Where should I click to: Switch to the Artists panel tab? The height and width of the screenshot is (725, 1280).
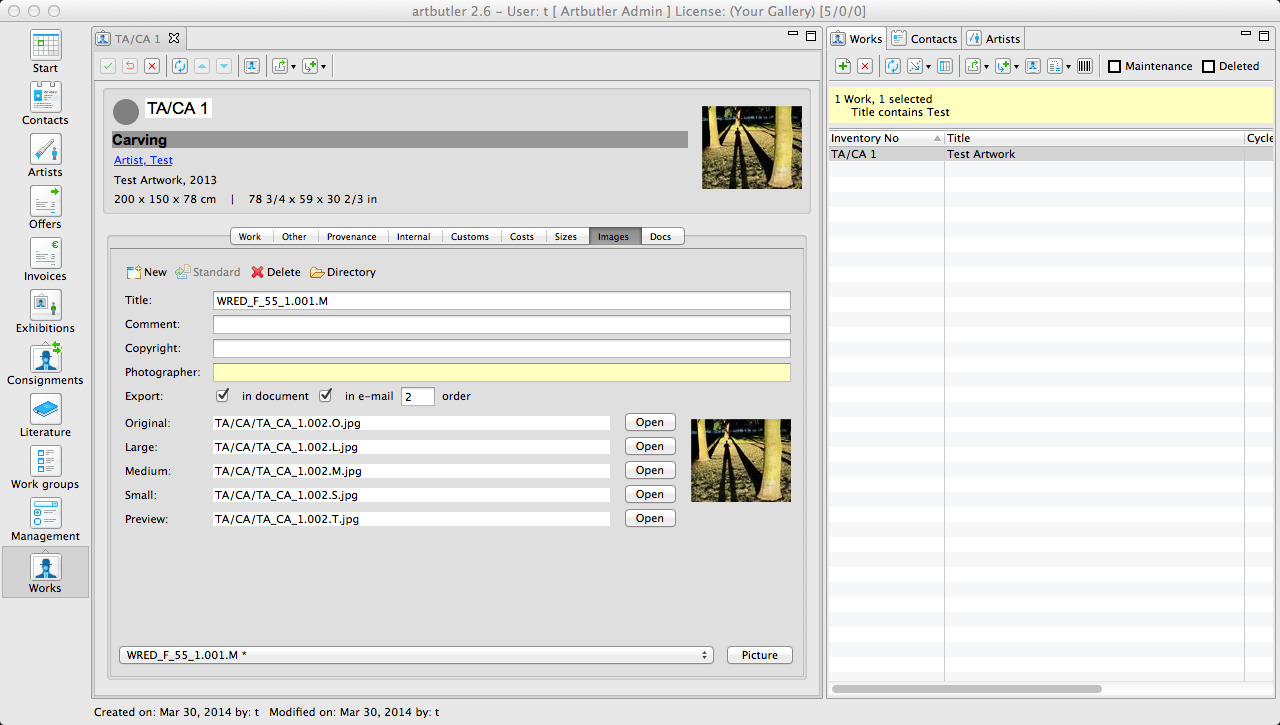(993, 39)
